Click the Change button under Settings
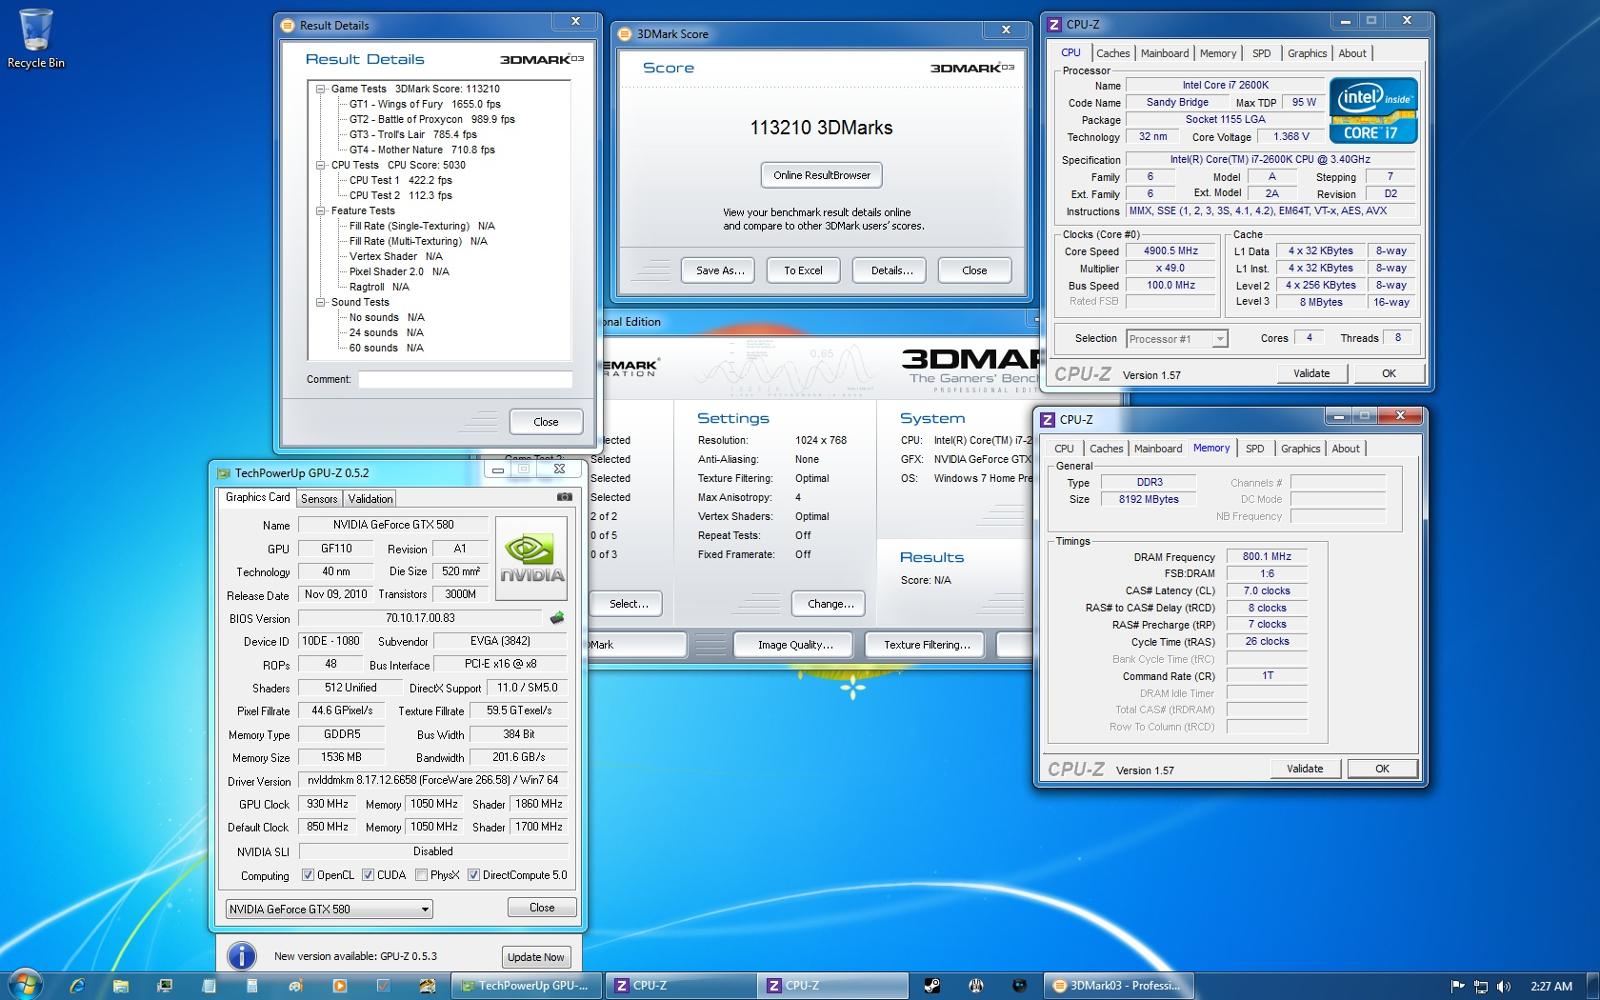The width and height of the screenshot is (1600, 1000). tap(830, 604)
